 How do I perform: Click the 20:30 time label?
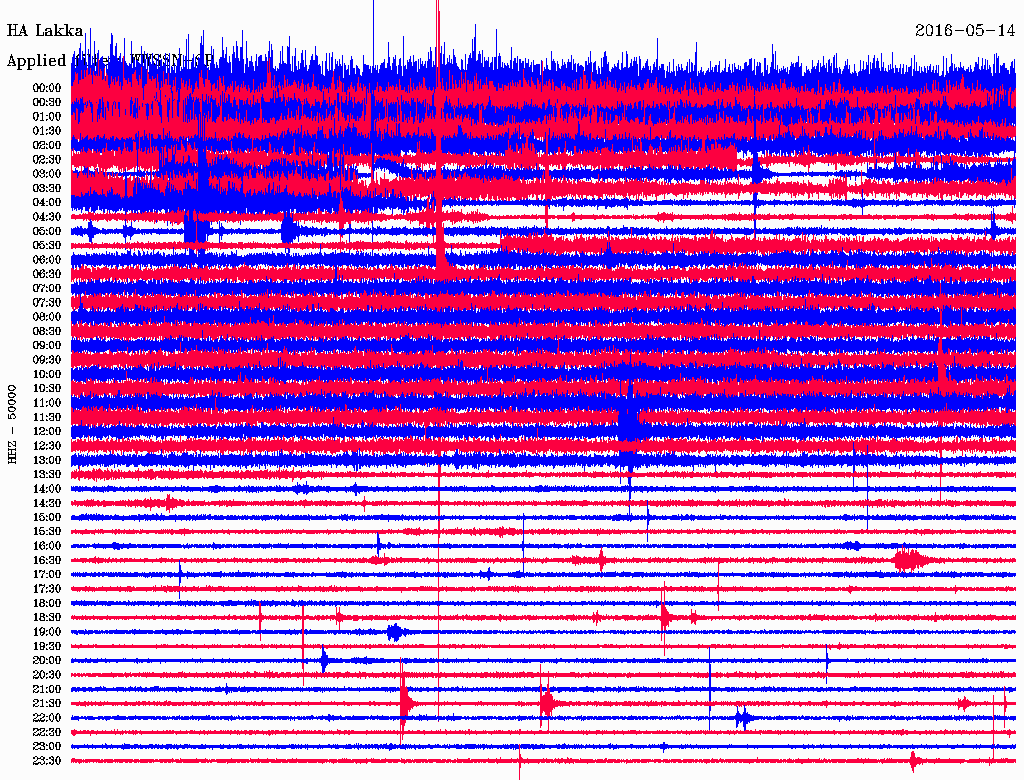click(x=47, y=675)
